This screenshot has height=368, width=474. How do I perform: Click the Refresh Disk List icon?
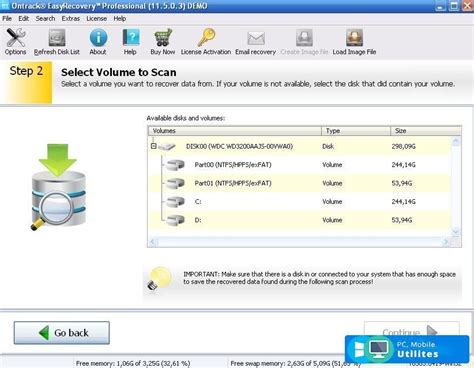click(x=57, y=38)
